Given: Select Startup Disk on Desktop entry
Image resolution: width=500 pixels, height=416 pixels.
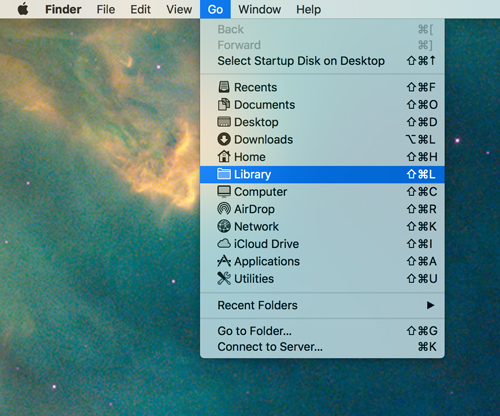Looking at the screenshot, I should [x=322, y=61].
